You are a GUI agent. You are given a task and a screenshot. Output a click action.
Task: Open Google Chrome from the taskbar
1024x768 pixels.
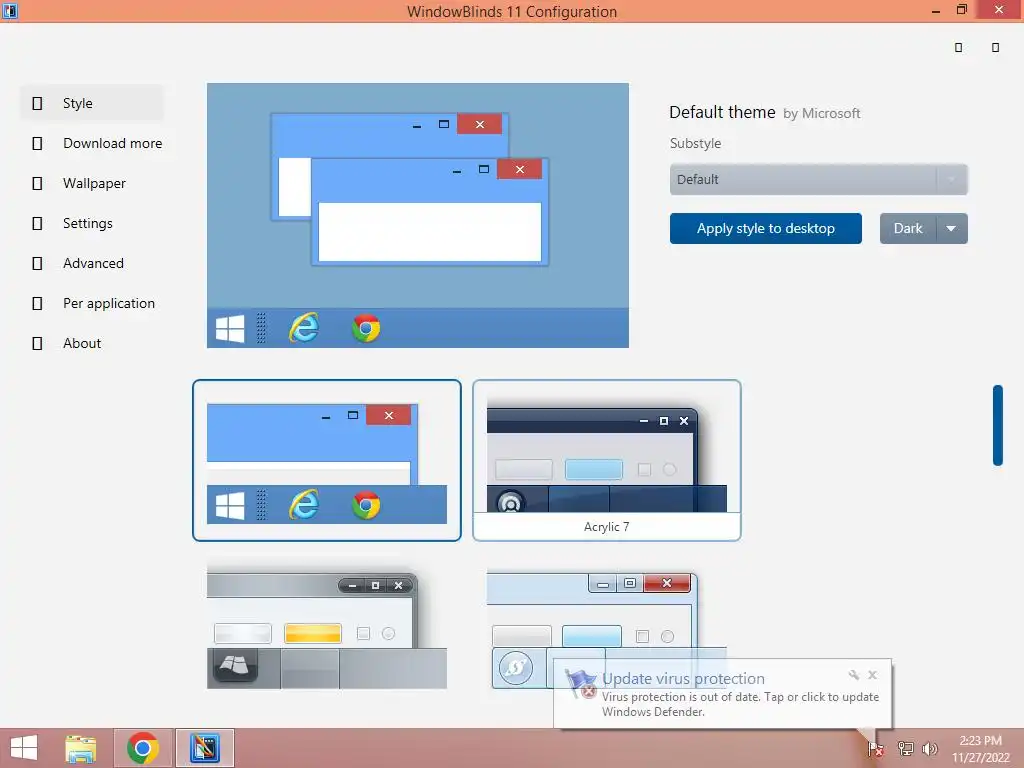pyautogui.click(x=143, y=748)
